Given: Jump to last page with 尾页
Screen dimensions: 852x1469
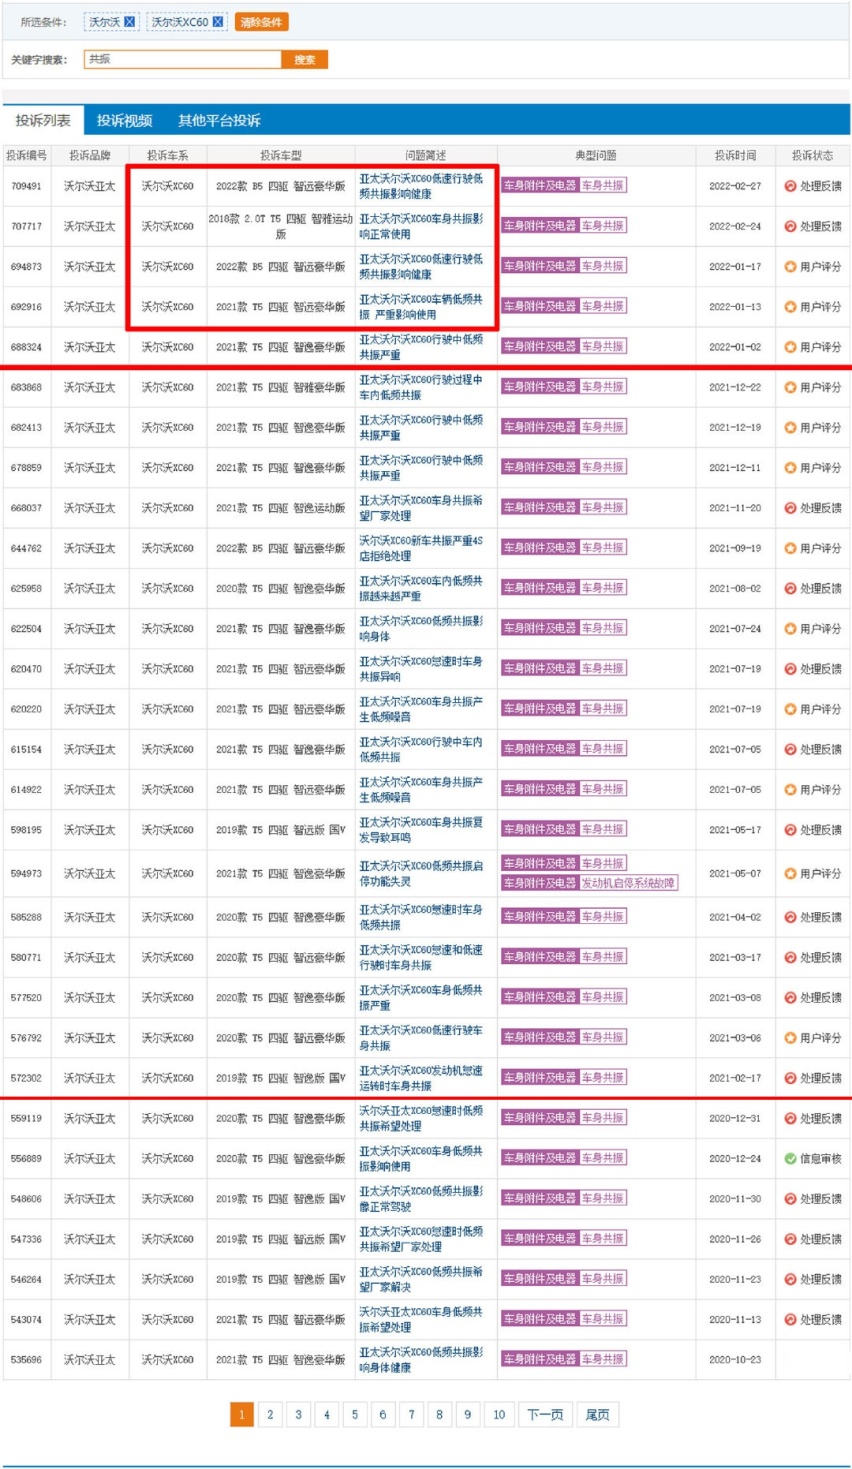Looking at the screenshot, I should point(597,1414).
